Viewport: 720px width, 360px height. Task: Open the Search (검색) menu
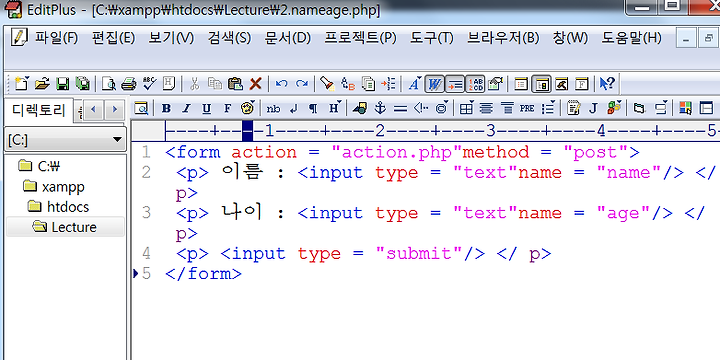point(229,38)
